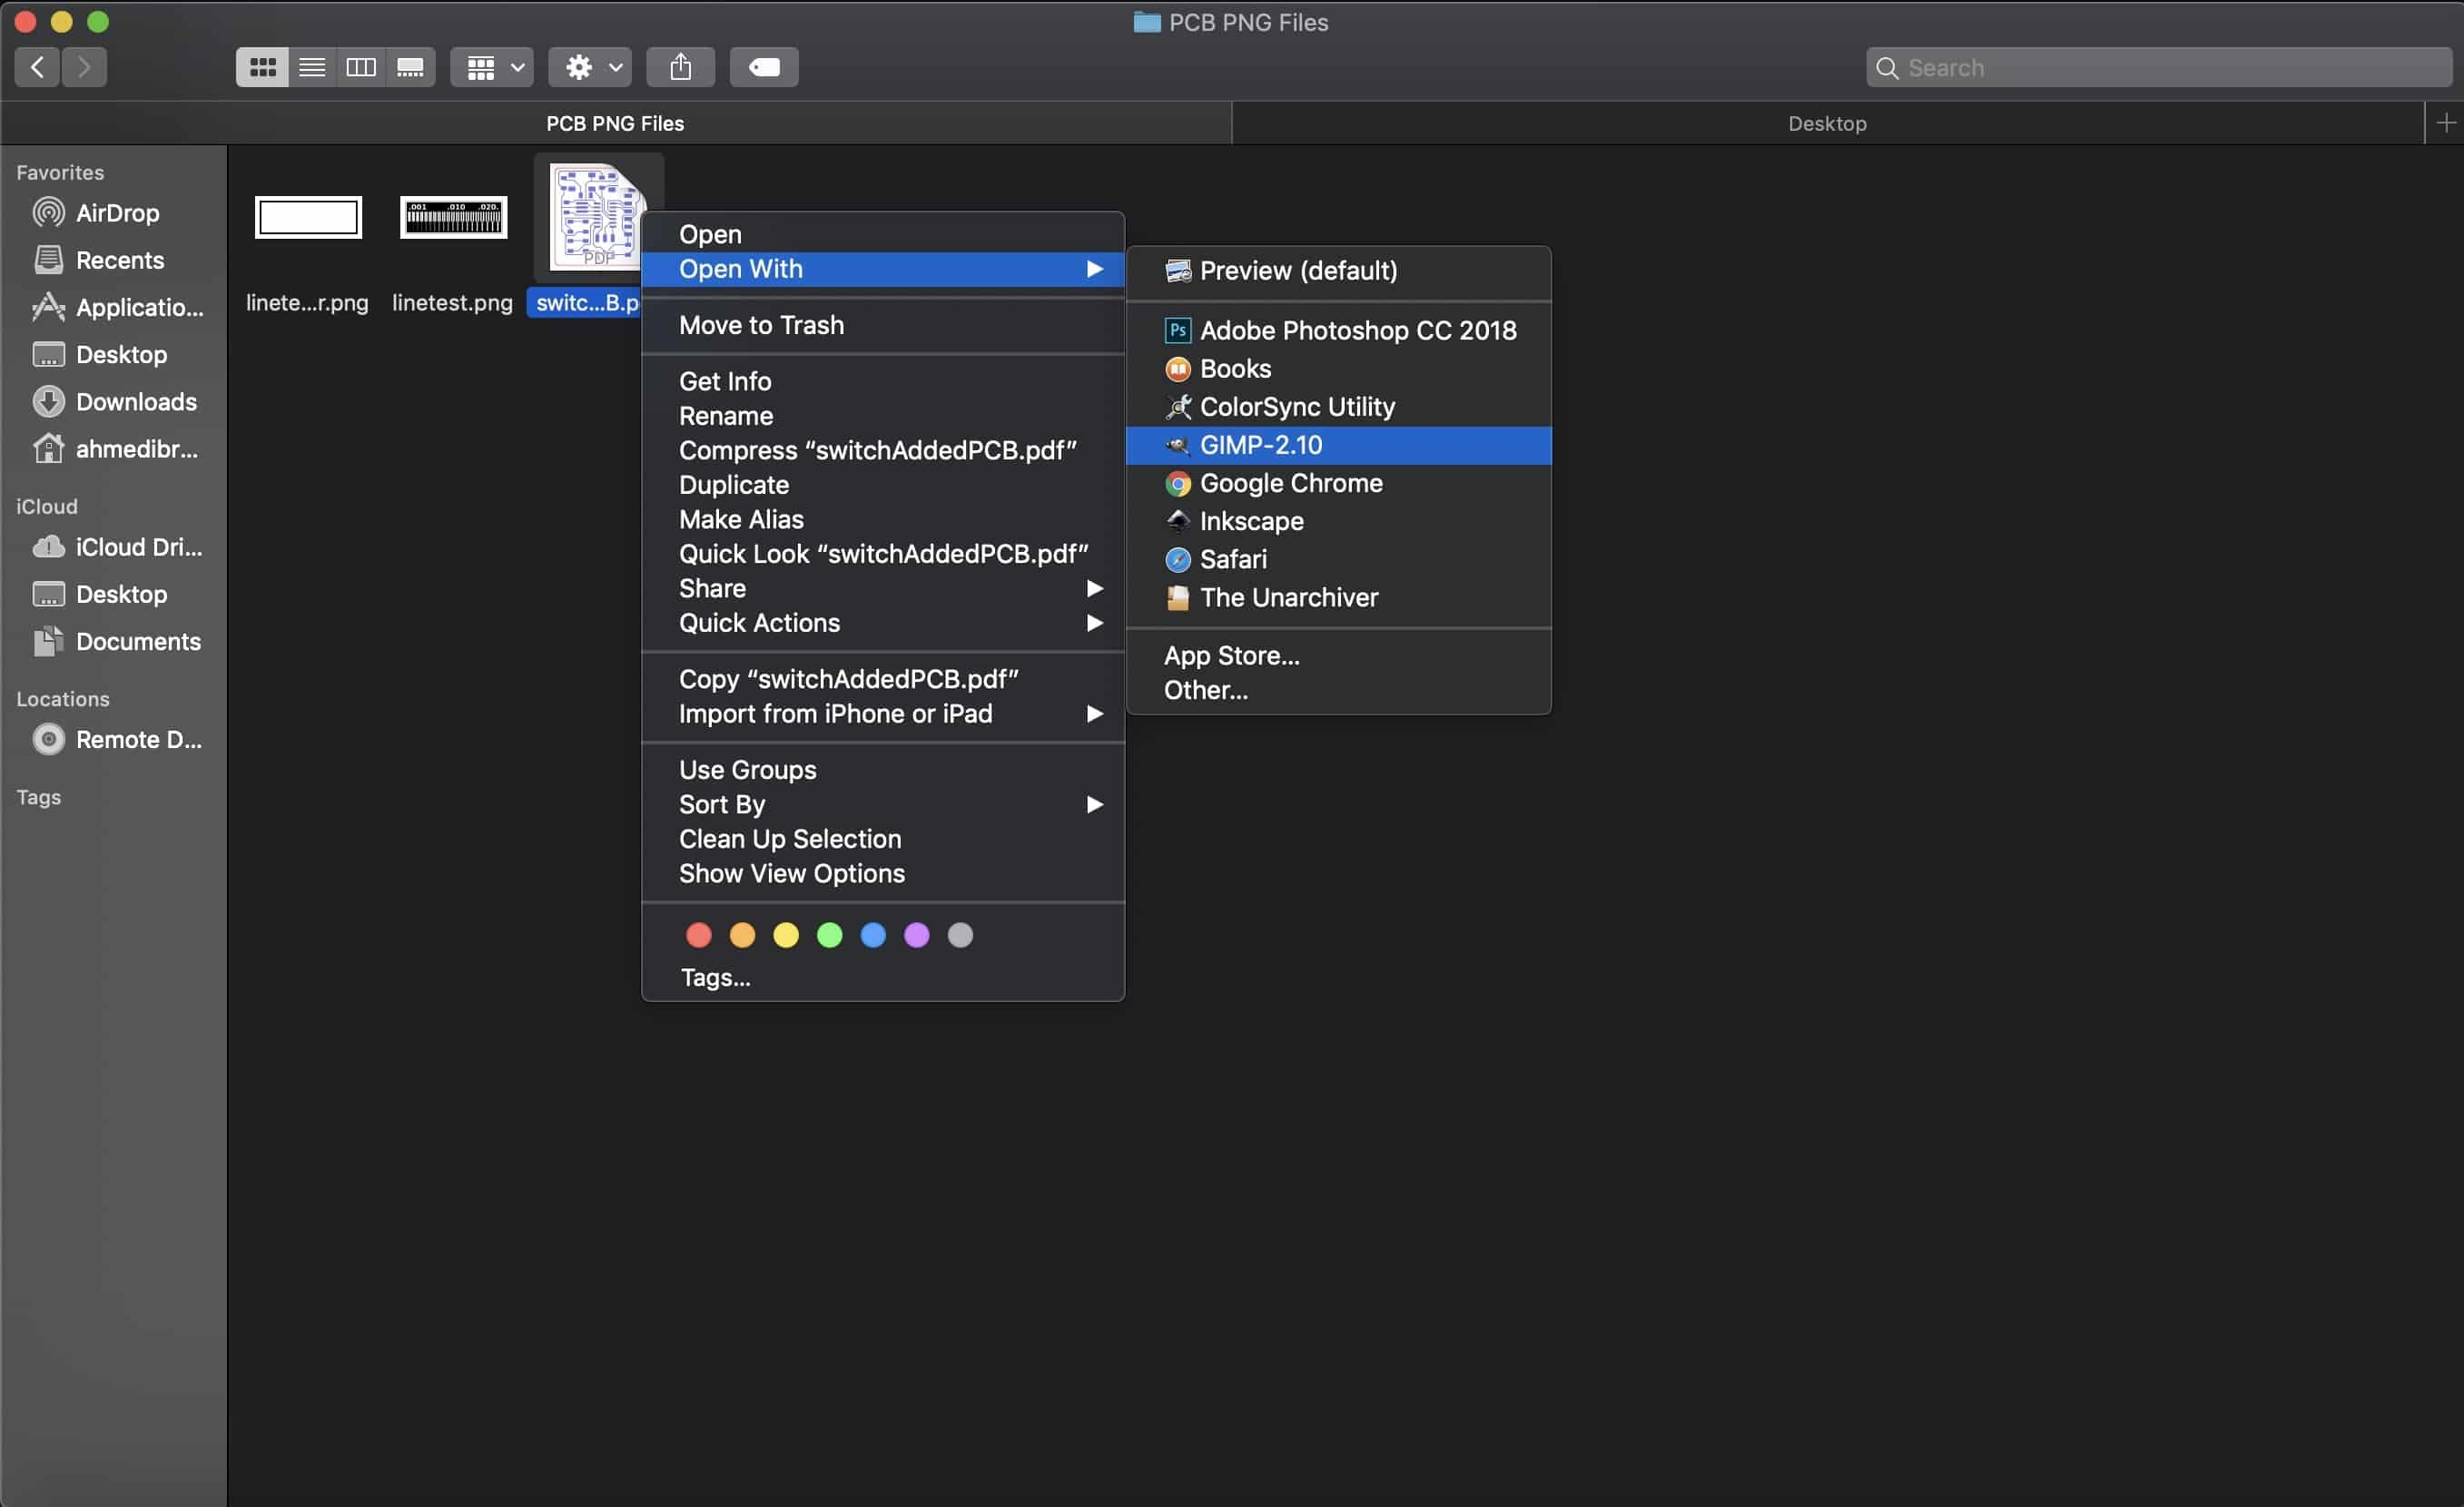Apply the orange tag color

[x=742, y=934]
